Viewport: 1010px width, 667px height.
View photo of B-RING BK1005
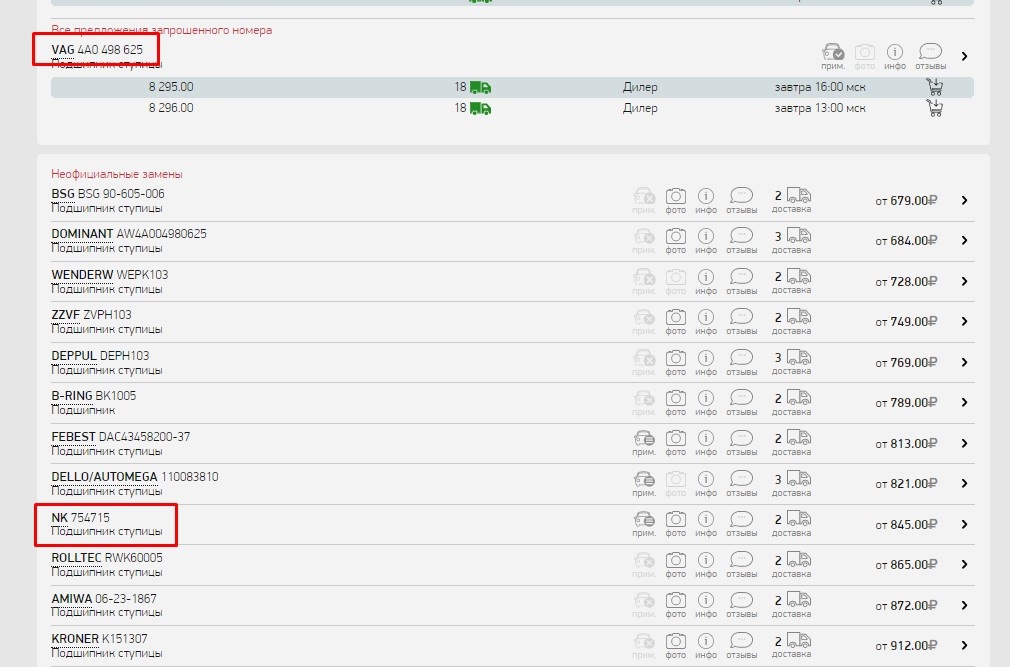click(675, 403)
